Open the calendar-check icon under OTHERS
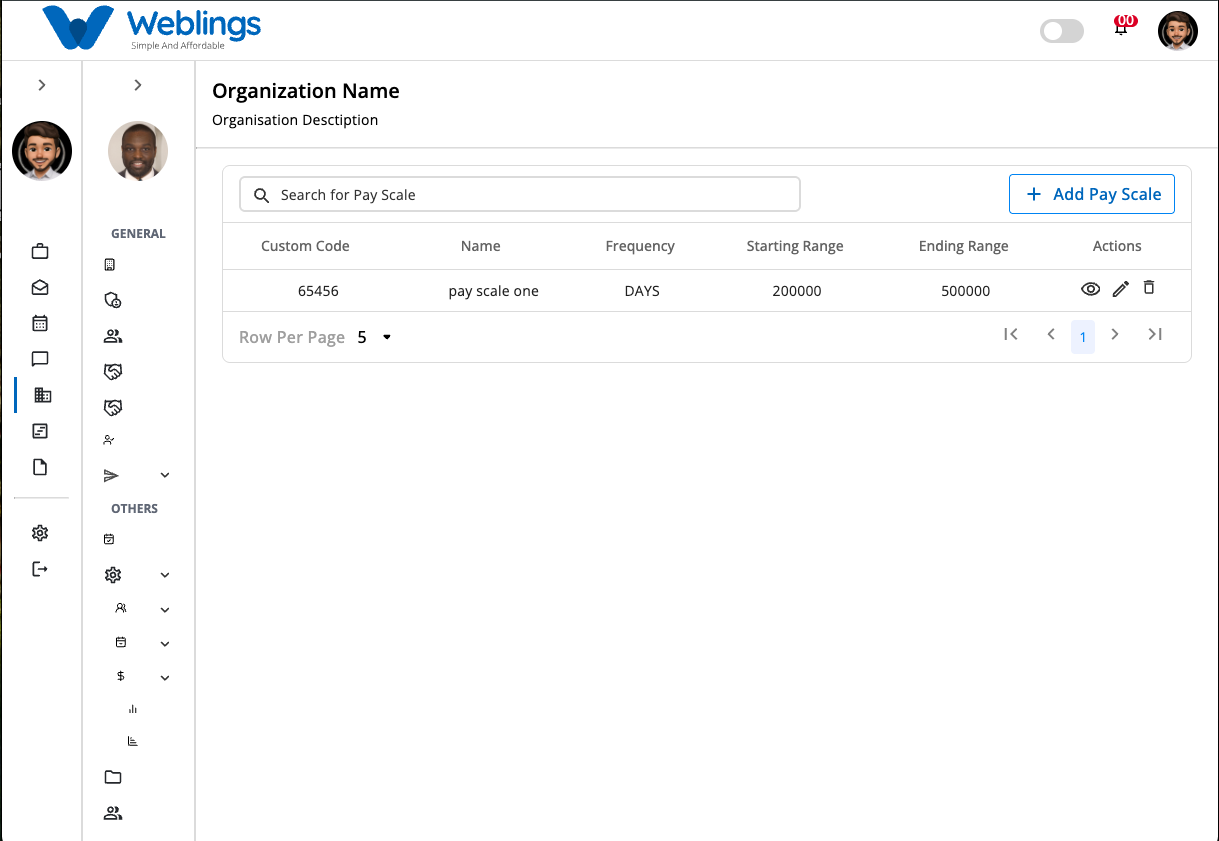This screenshot has width=1219, height=841. click(109, 539)
